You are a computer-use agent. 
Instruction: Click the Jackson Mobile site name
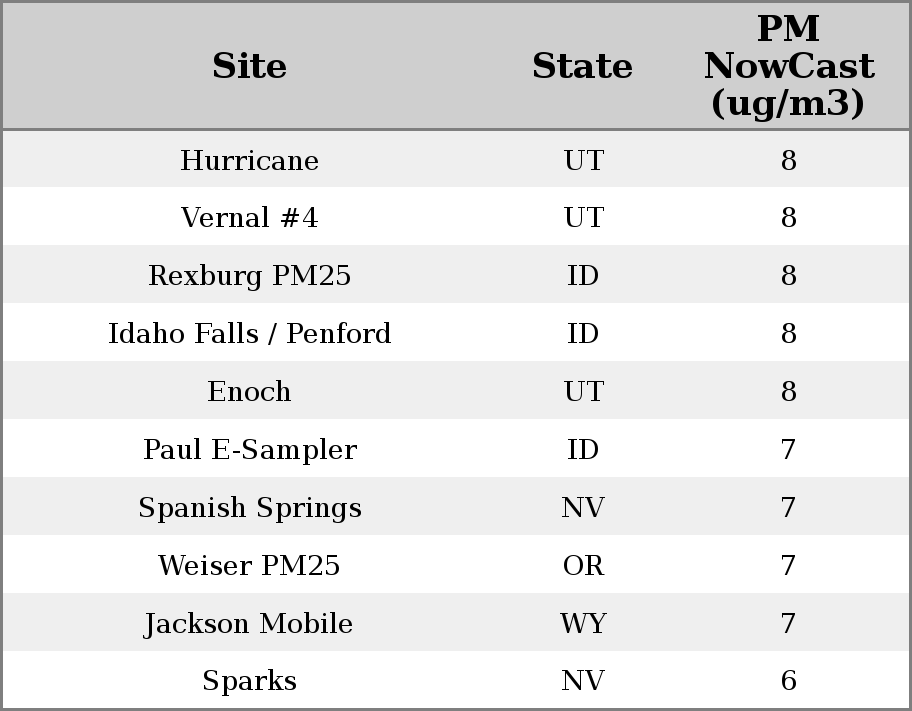[x=249, y=624]
